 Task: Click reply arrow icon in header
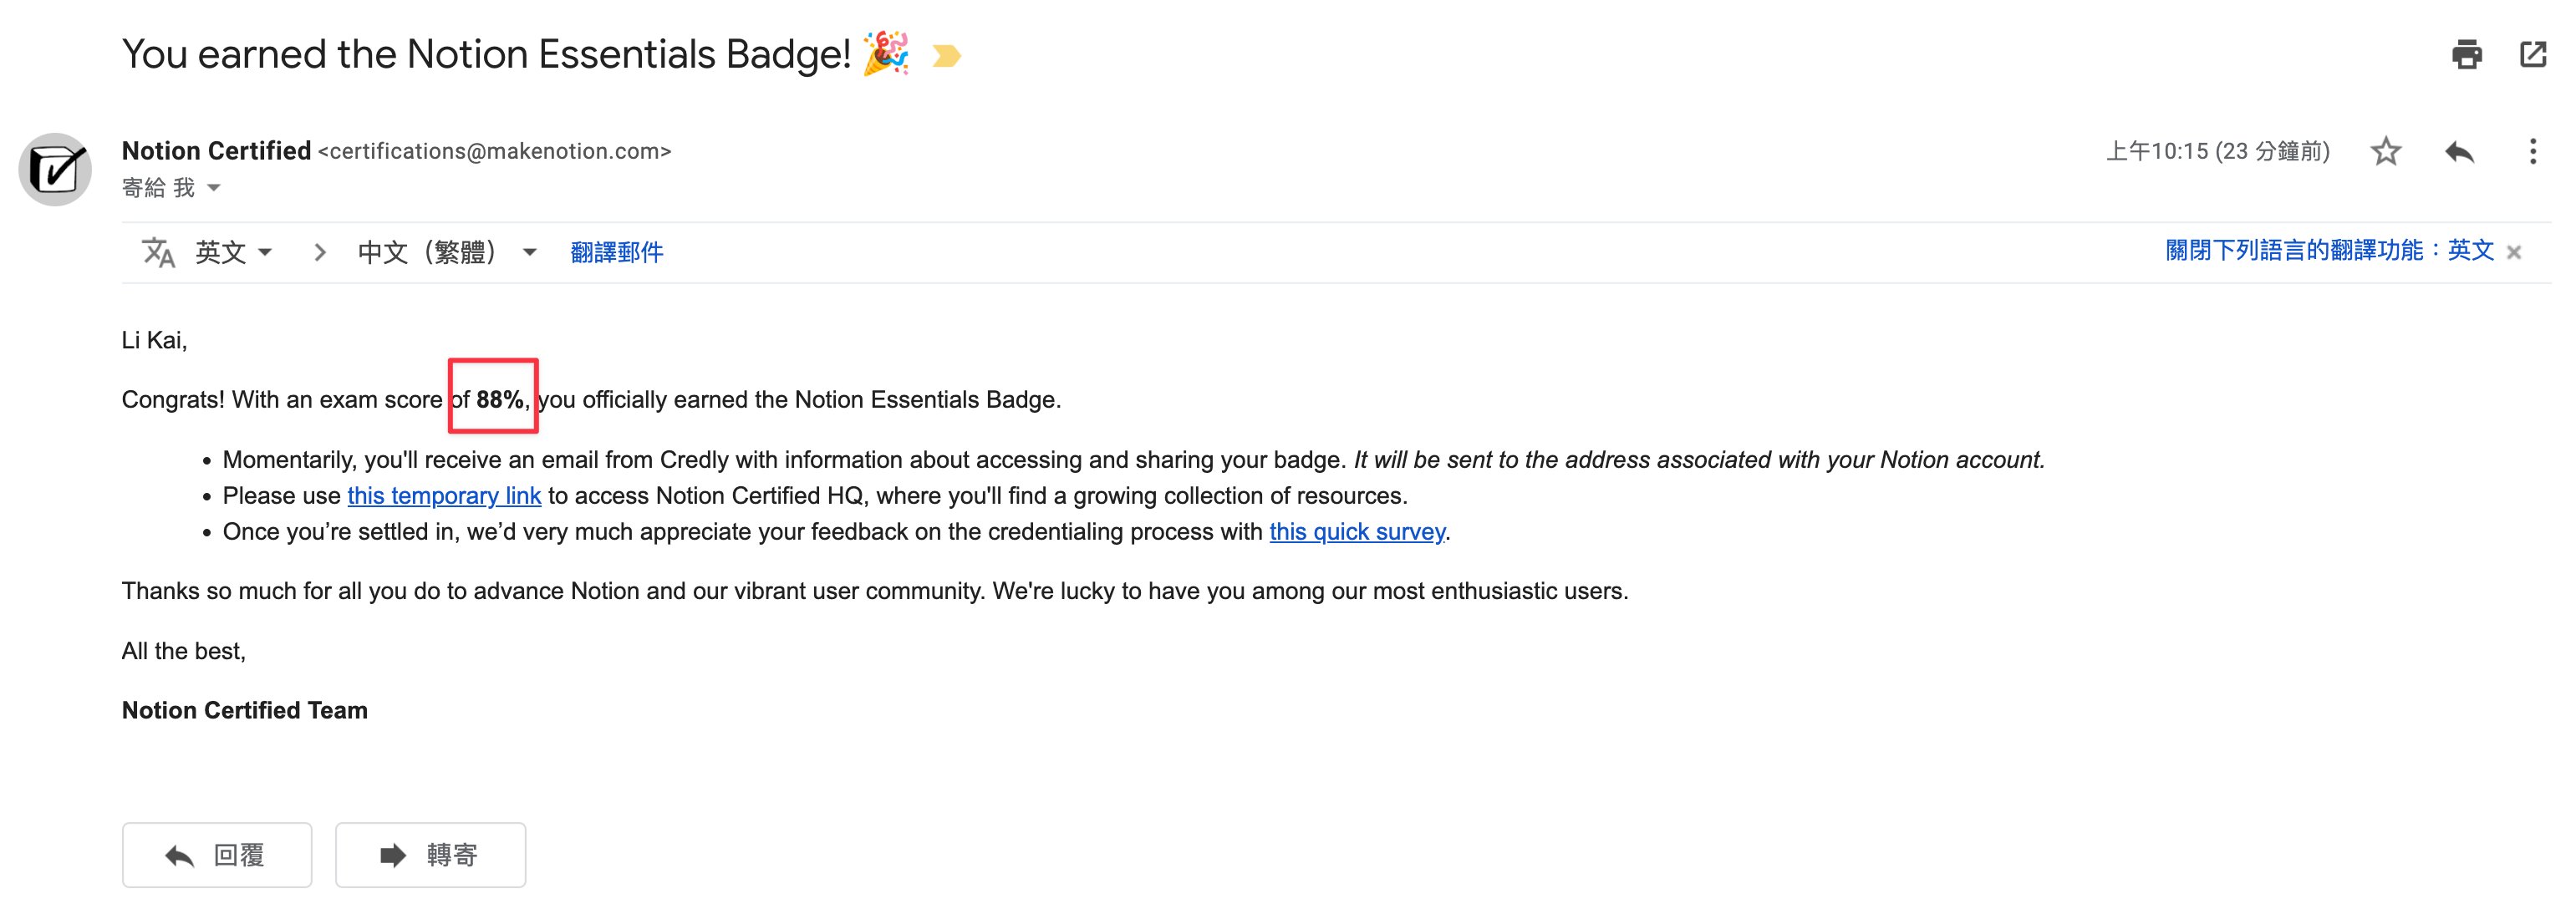(2459, 151)
